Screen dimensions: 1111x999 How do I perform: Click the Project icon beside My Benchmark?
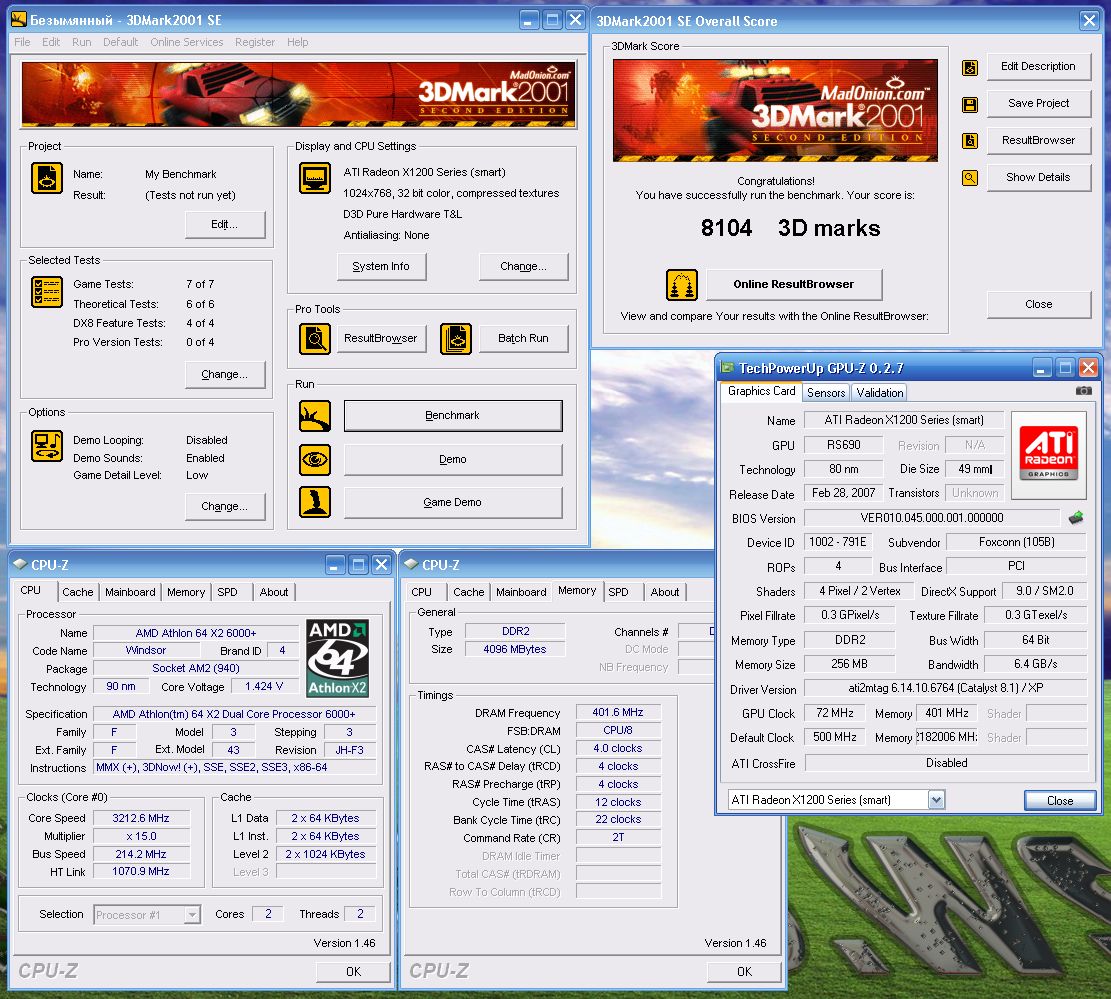click(x=47, y=178)
